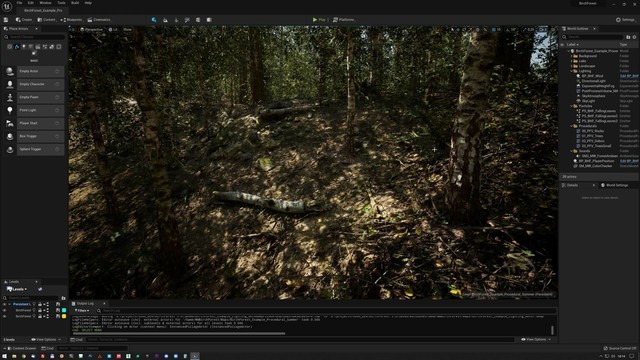
Task: Open the Levels dropdown menu
Action: click(17, 289)
